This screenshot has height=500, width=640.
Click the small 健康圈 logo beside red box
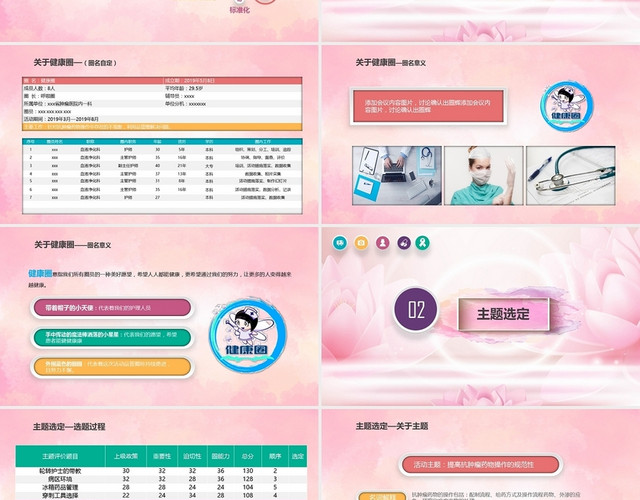point(567,106)
